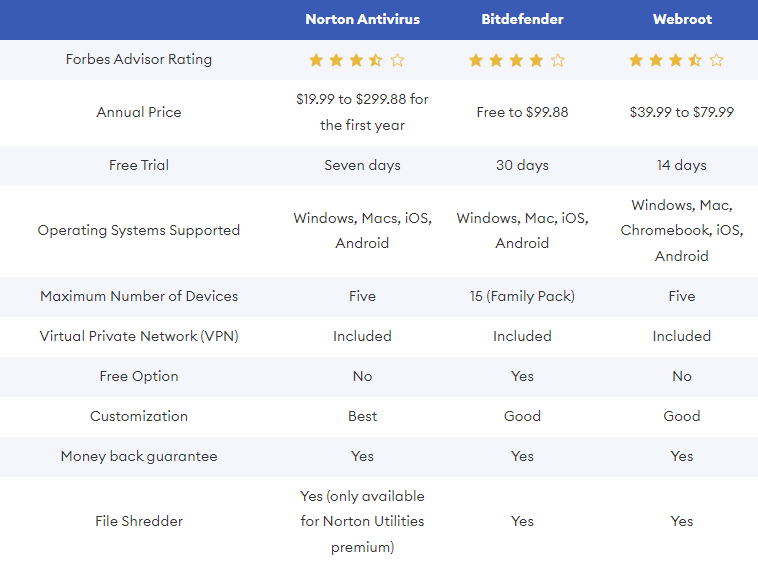Image resolution: width=758 pixels, height=564 pixels.
Task: Click Bitdefender's 'Windows, Mac, iOS, Android' cell
Action: [522, 231]
